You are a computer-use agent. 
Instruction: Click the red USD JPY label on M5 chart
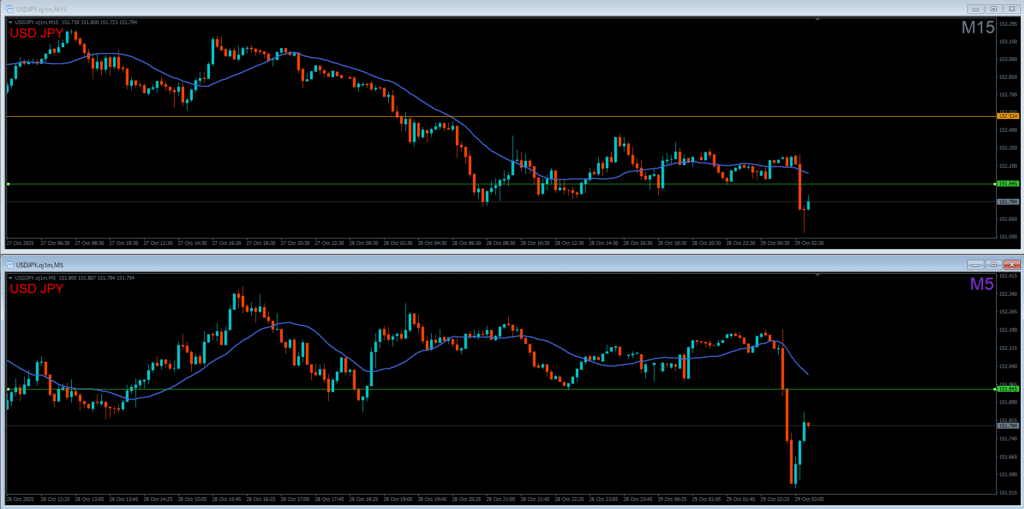37,289
